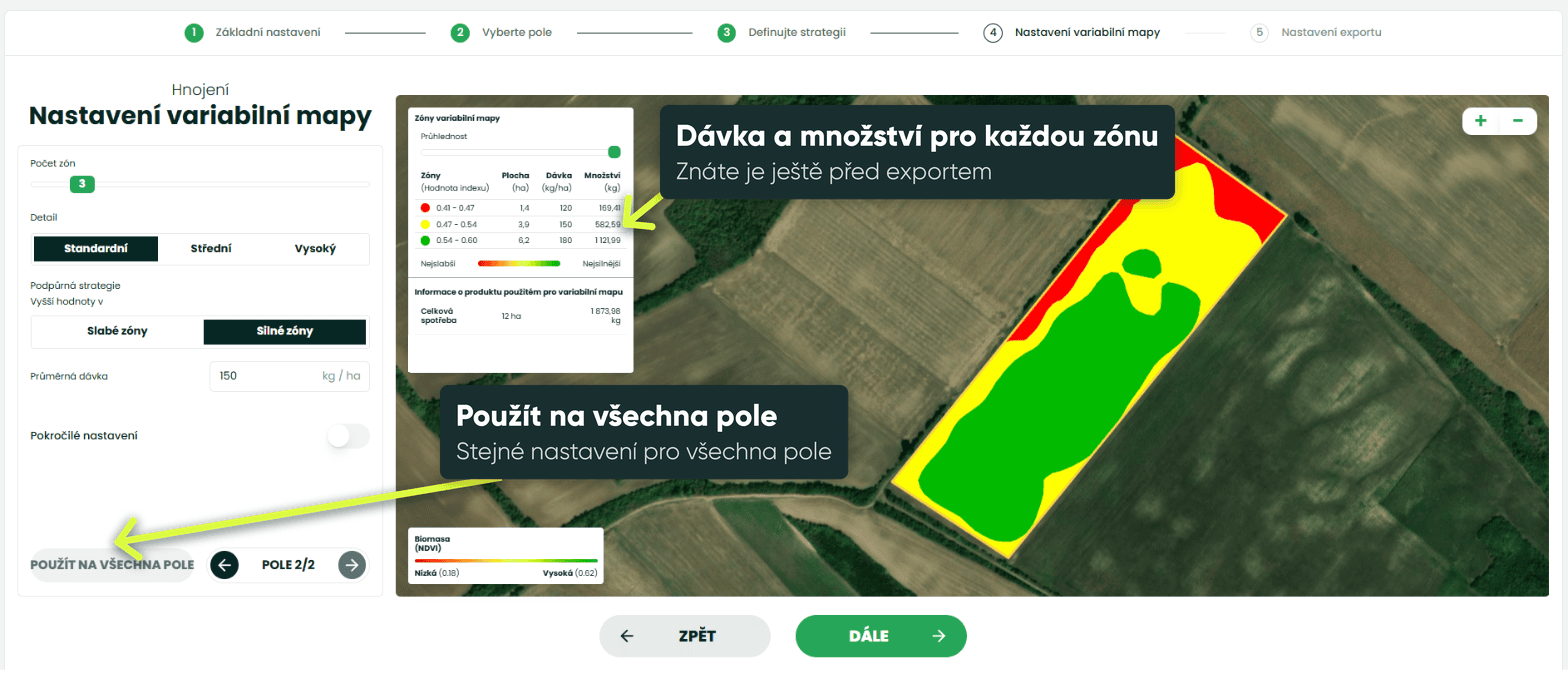This screenshot has width=1568, height=676.
Task: Select Střední detail level
Action: (x=211, y=249)
